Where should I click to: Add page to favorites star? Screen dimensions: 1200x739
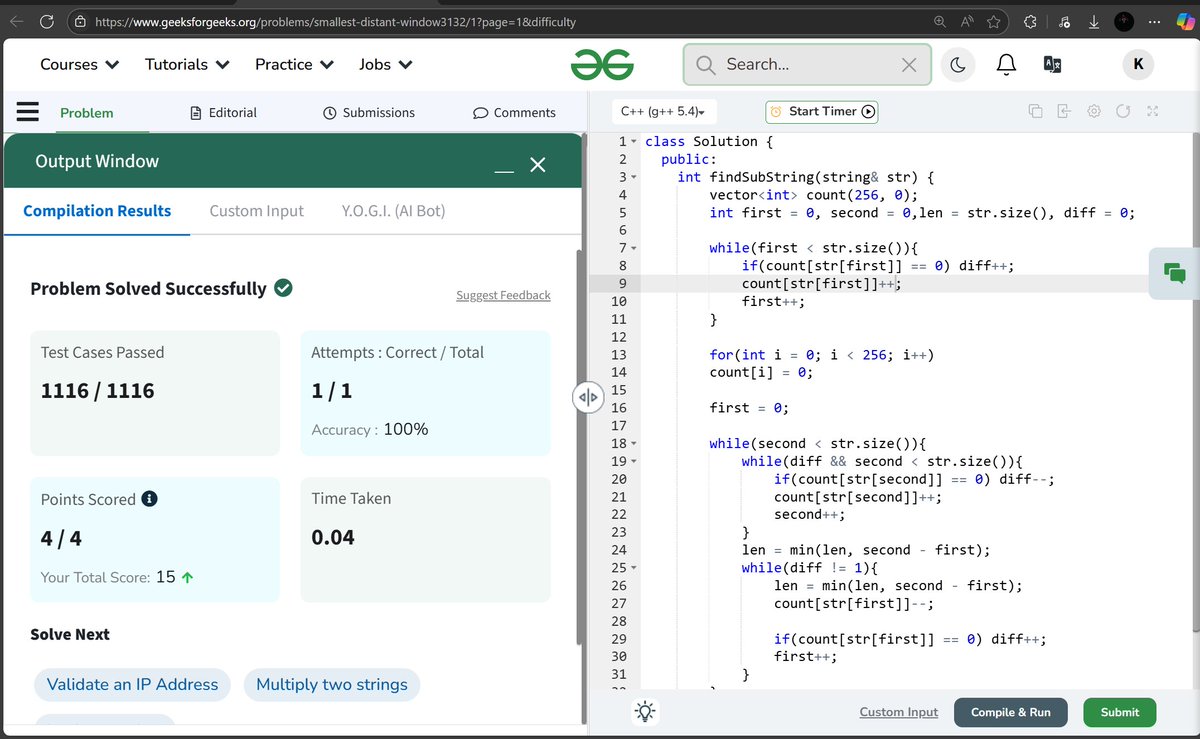pyautogui.click(x=993, y=21)
